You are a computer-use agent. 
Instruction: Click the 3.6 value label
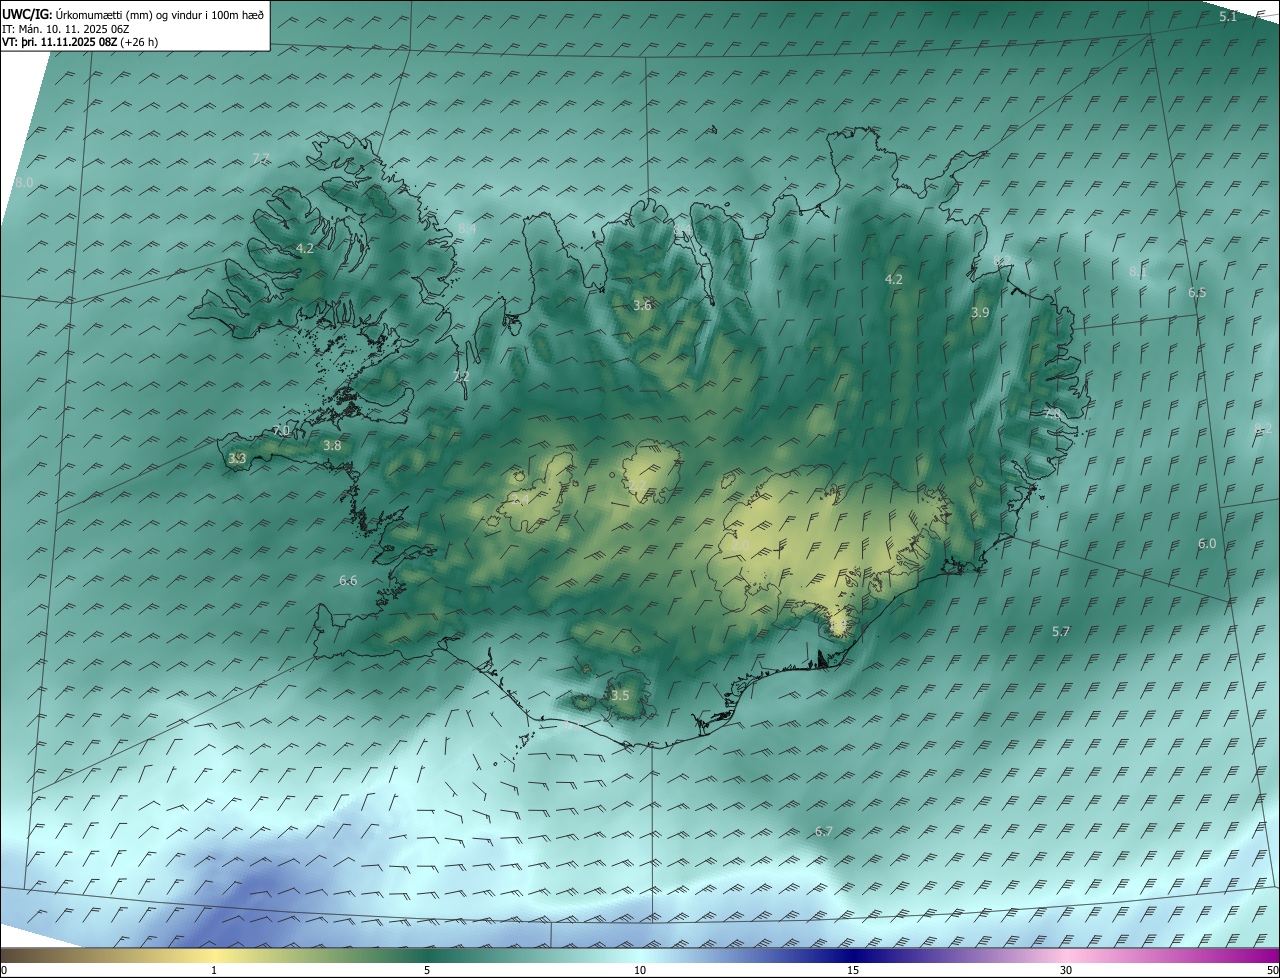[642, 306]
